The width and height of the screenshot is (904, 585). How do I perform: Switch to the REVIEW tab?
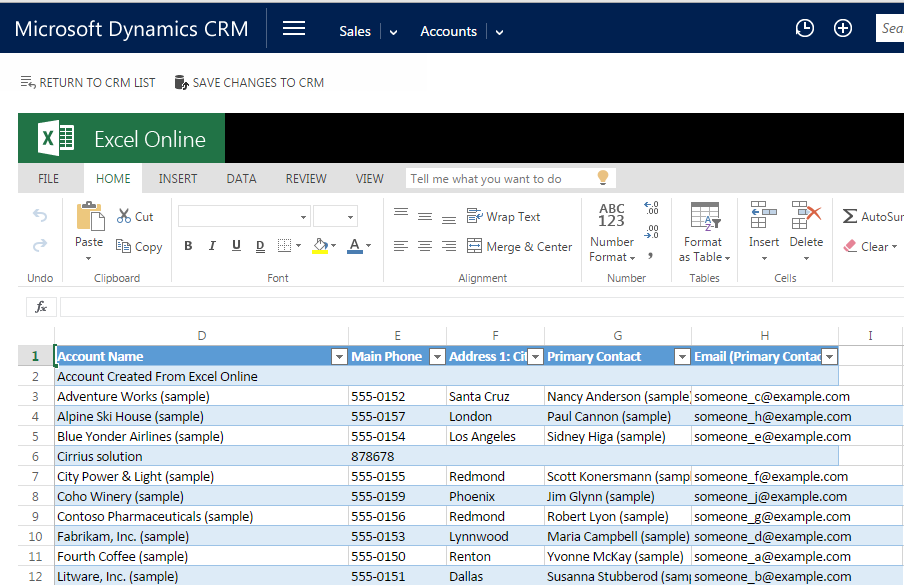[x=306, y=179]
